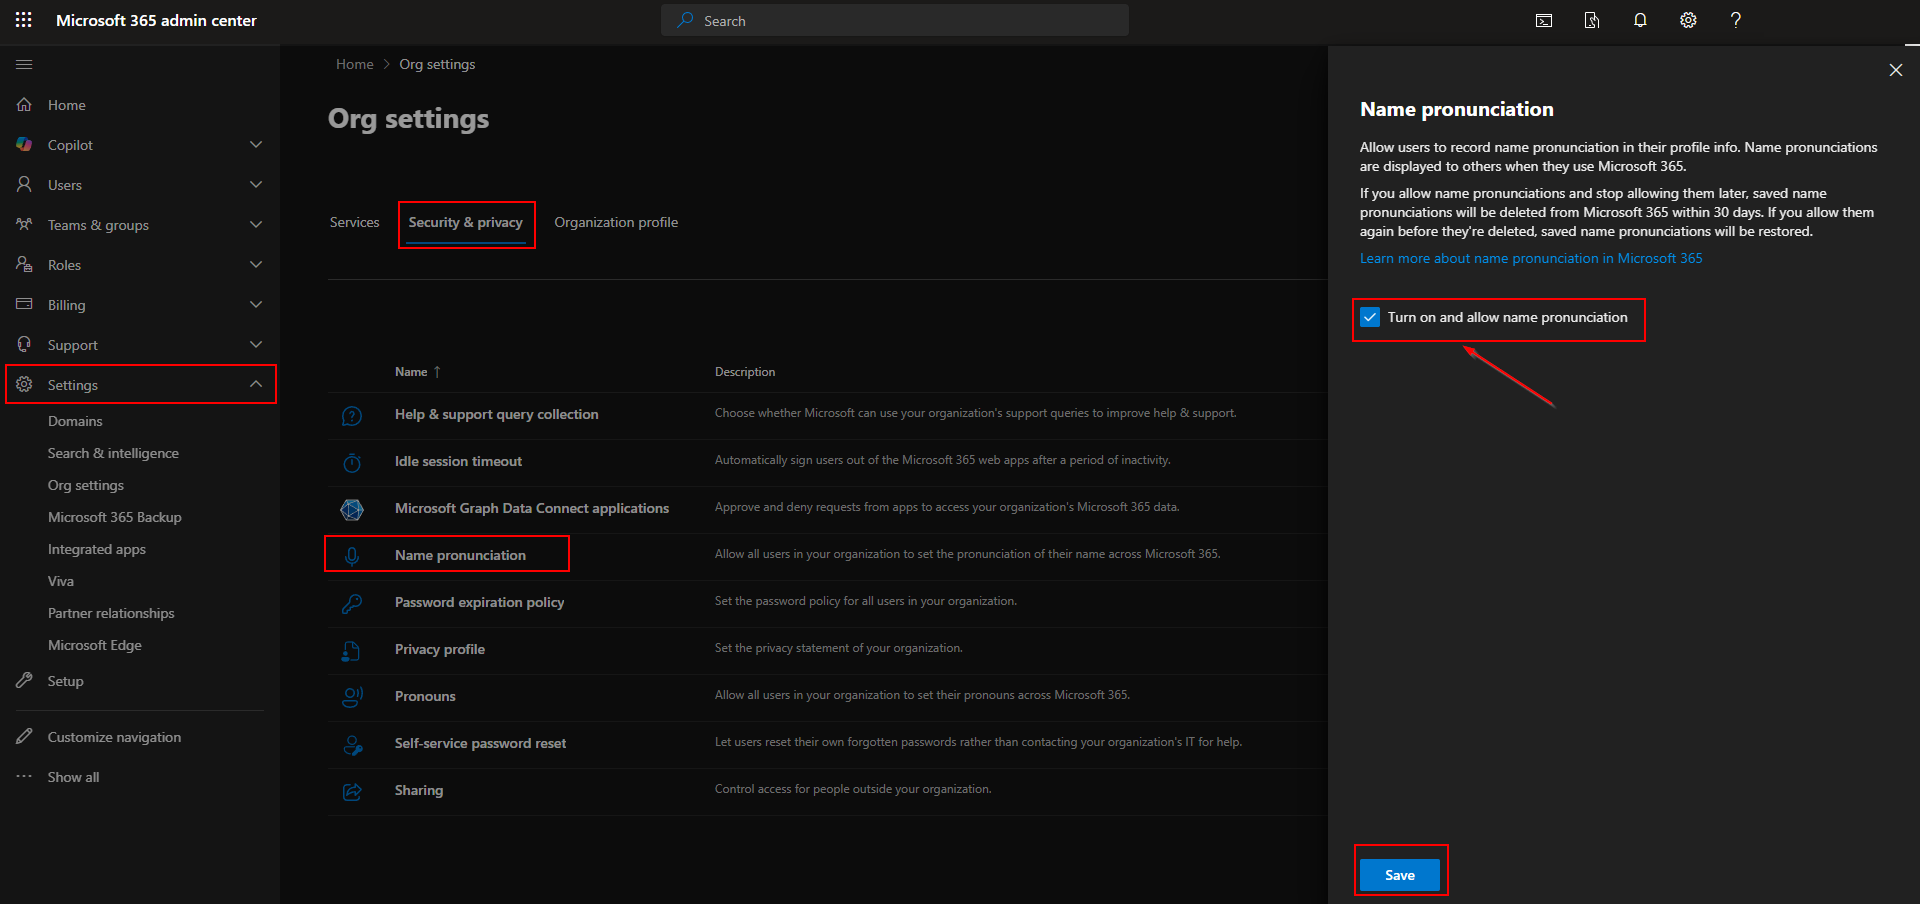The width and height of the screenshot is (1920, 904).
Task: Expand the Support chevron
Action: tap(256, 345)
